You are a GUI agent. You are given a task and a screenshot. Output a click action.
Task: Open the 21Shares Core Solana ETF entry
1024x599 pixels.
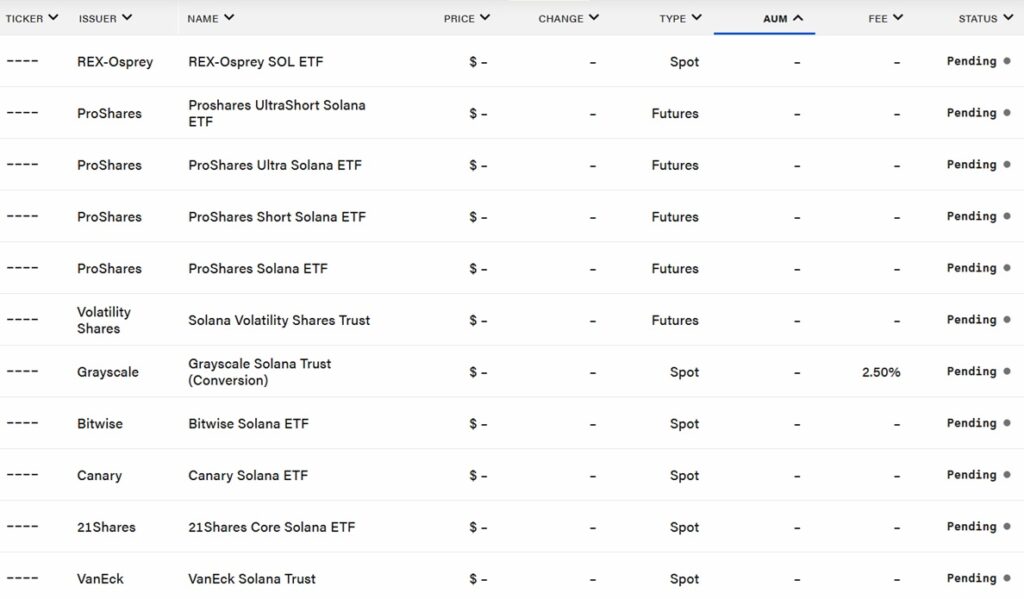(x=271, y=527)
